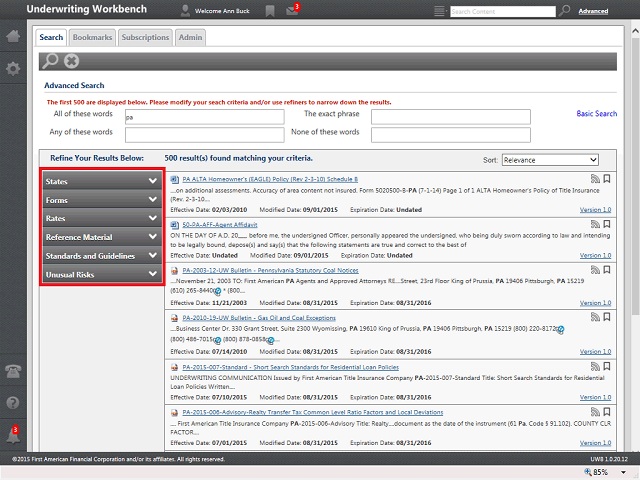Subscribe to PA ALTA Homeowner's result feed

point(595,179)
